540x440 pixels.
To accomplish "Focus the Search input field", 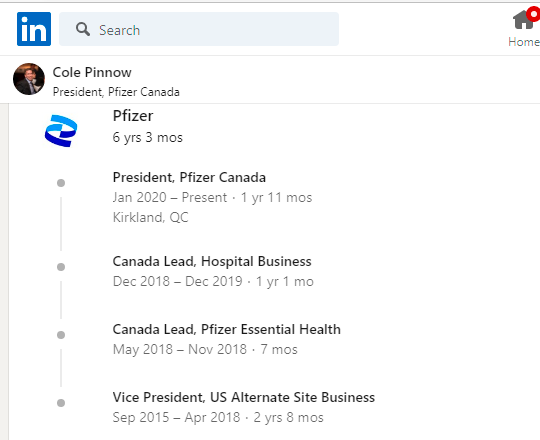I will click(199, 29).
